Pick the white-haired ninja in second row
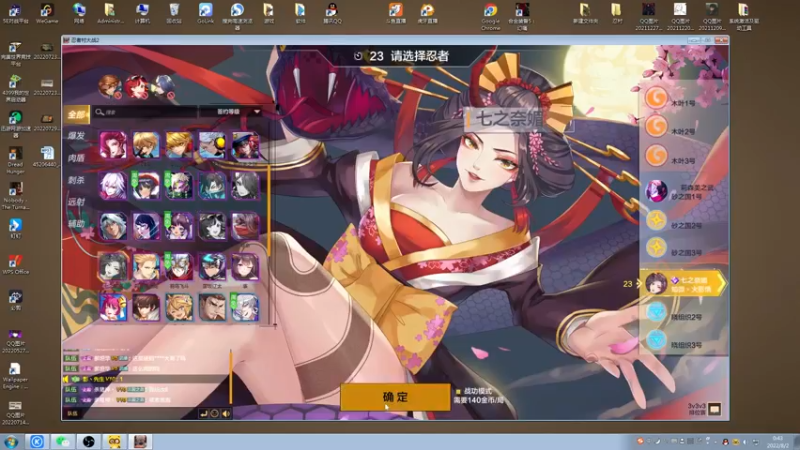The height and width of the screenshot is (450, 800). coord(113,185)
